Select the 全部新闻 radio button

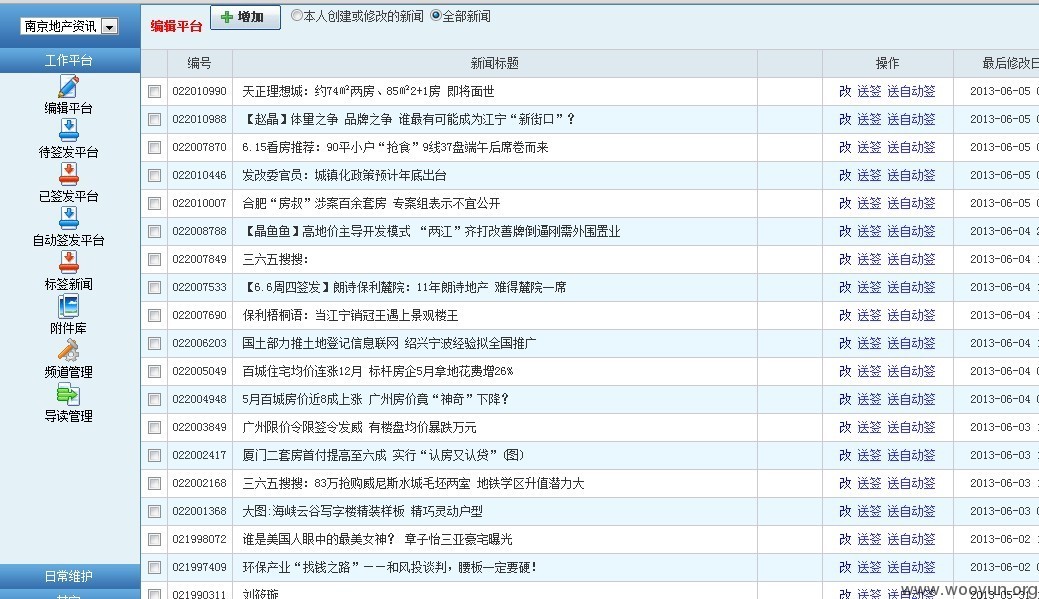pos(436,16)
